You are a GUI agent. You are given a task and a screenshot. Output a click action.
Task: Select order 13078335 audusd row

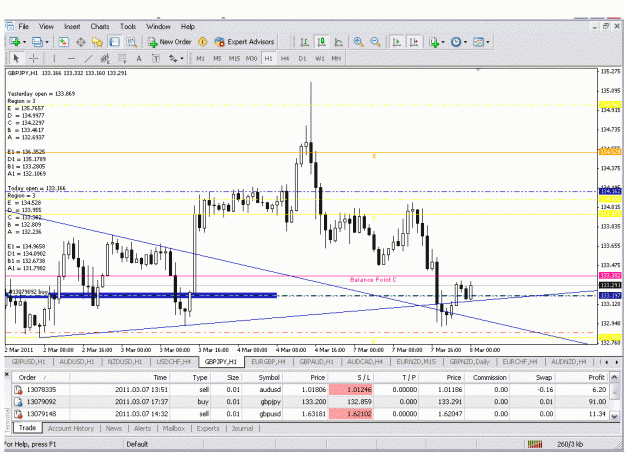click(x=310, y=389)
